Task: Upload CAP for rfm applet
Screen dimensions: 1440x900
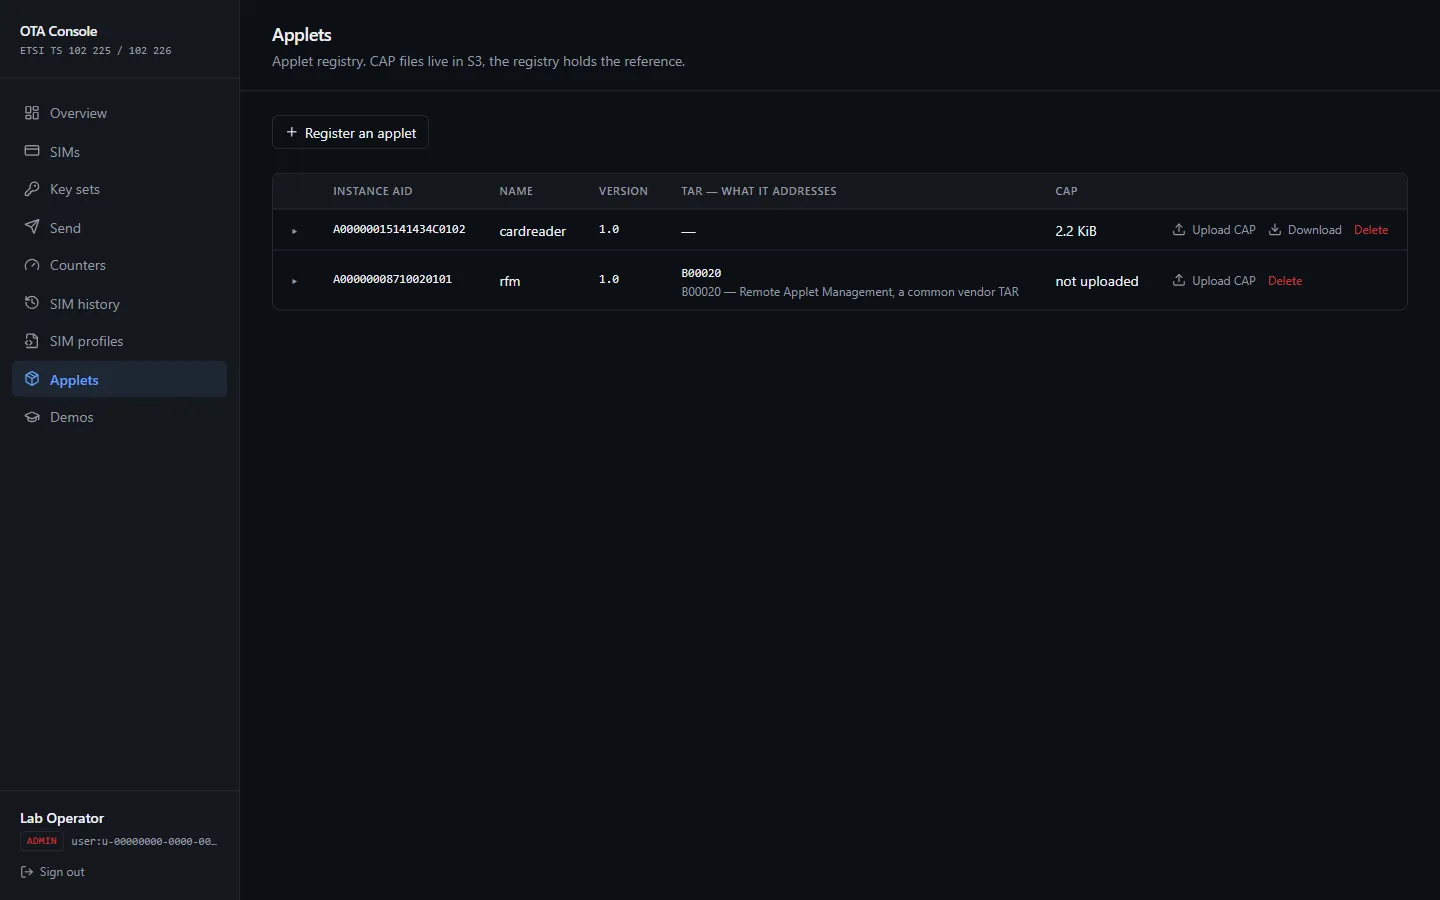Action: tap(1214, 281)
